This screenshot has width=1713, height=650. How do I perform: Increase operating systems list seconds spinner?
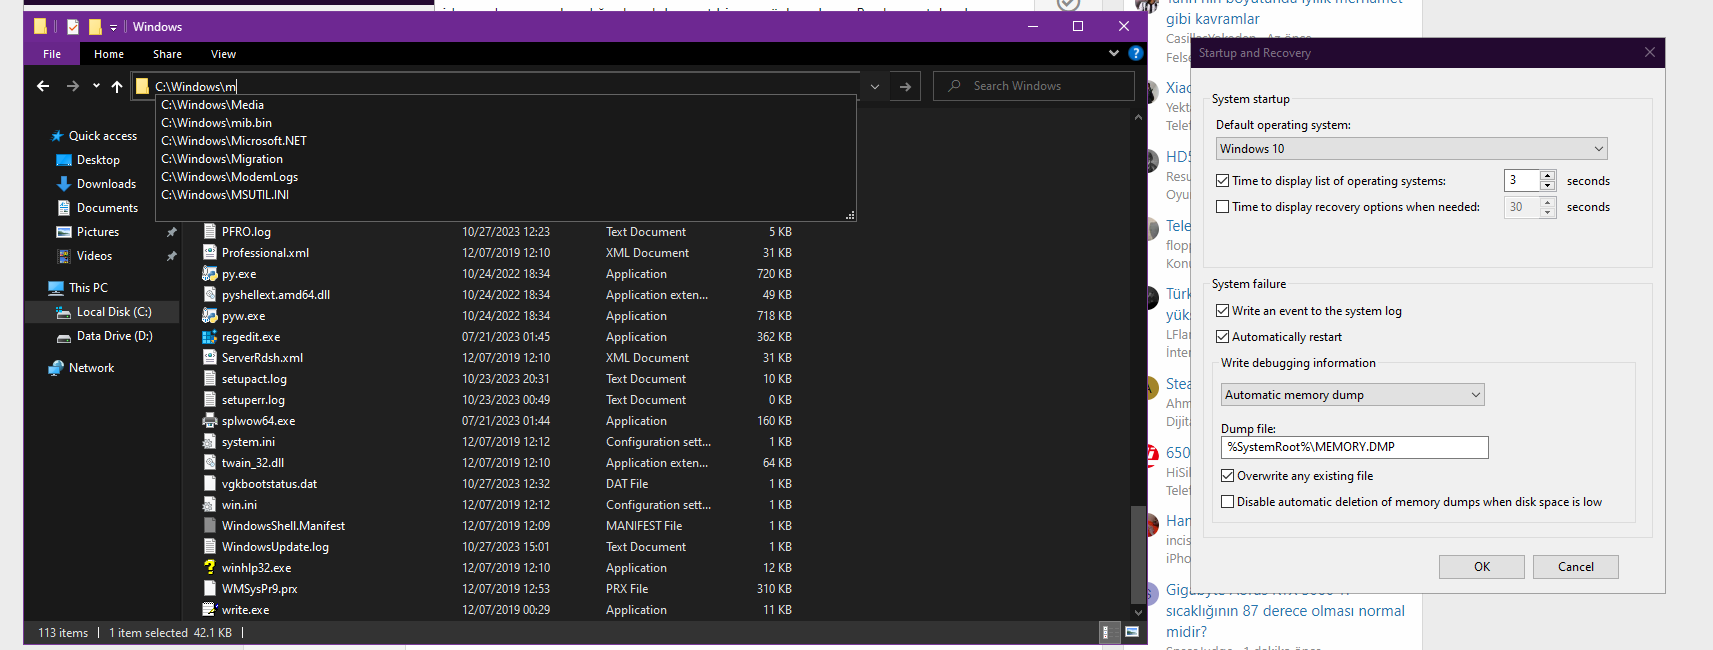1548,176
